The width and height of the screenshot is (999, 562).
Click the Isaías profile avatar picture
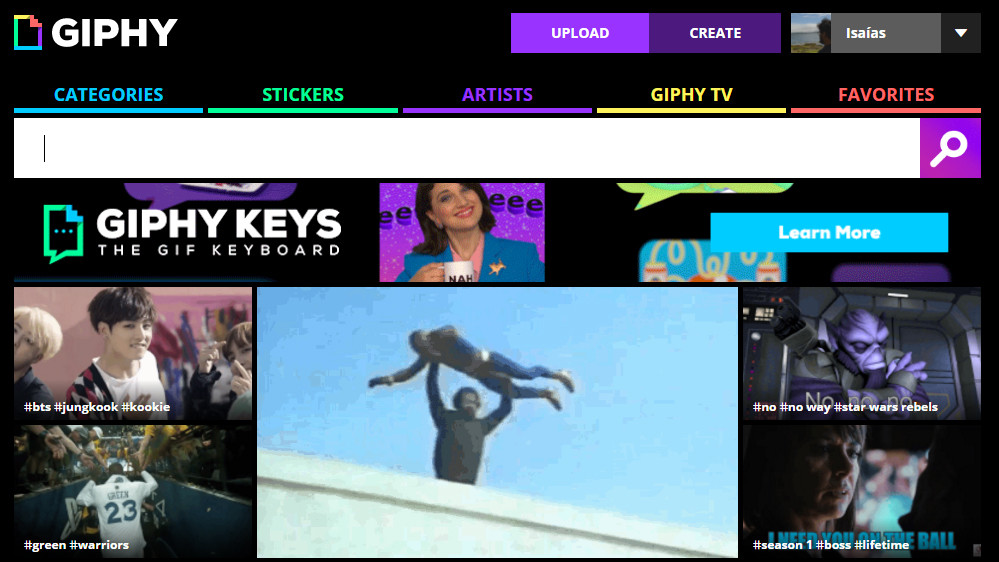click(810, 33)
